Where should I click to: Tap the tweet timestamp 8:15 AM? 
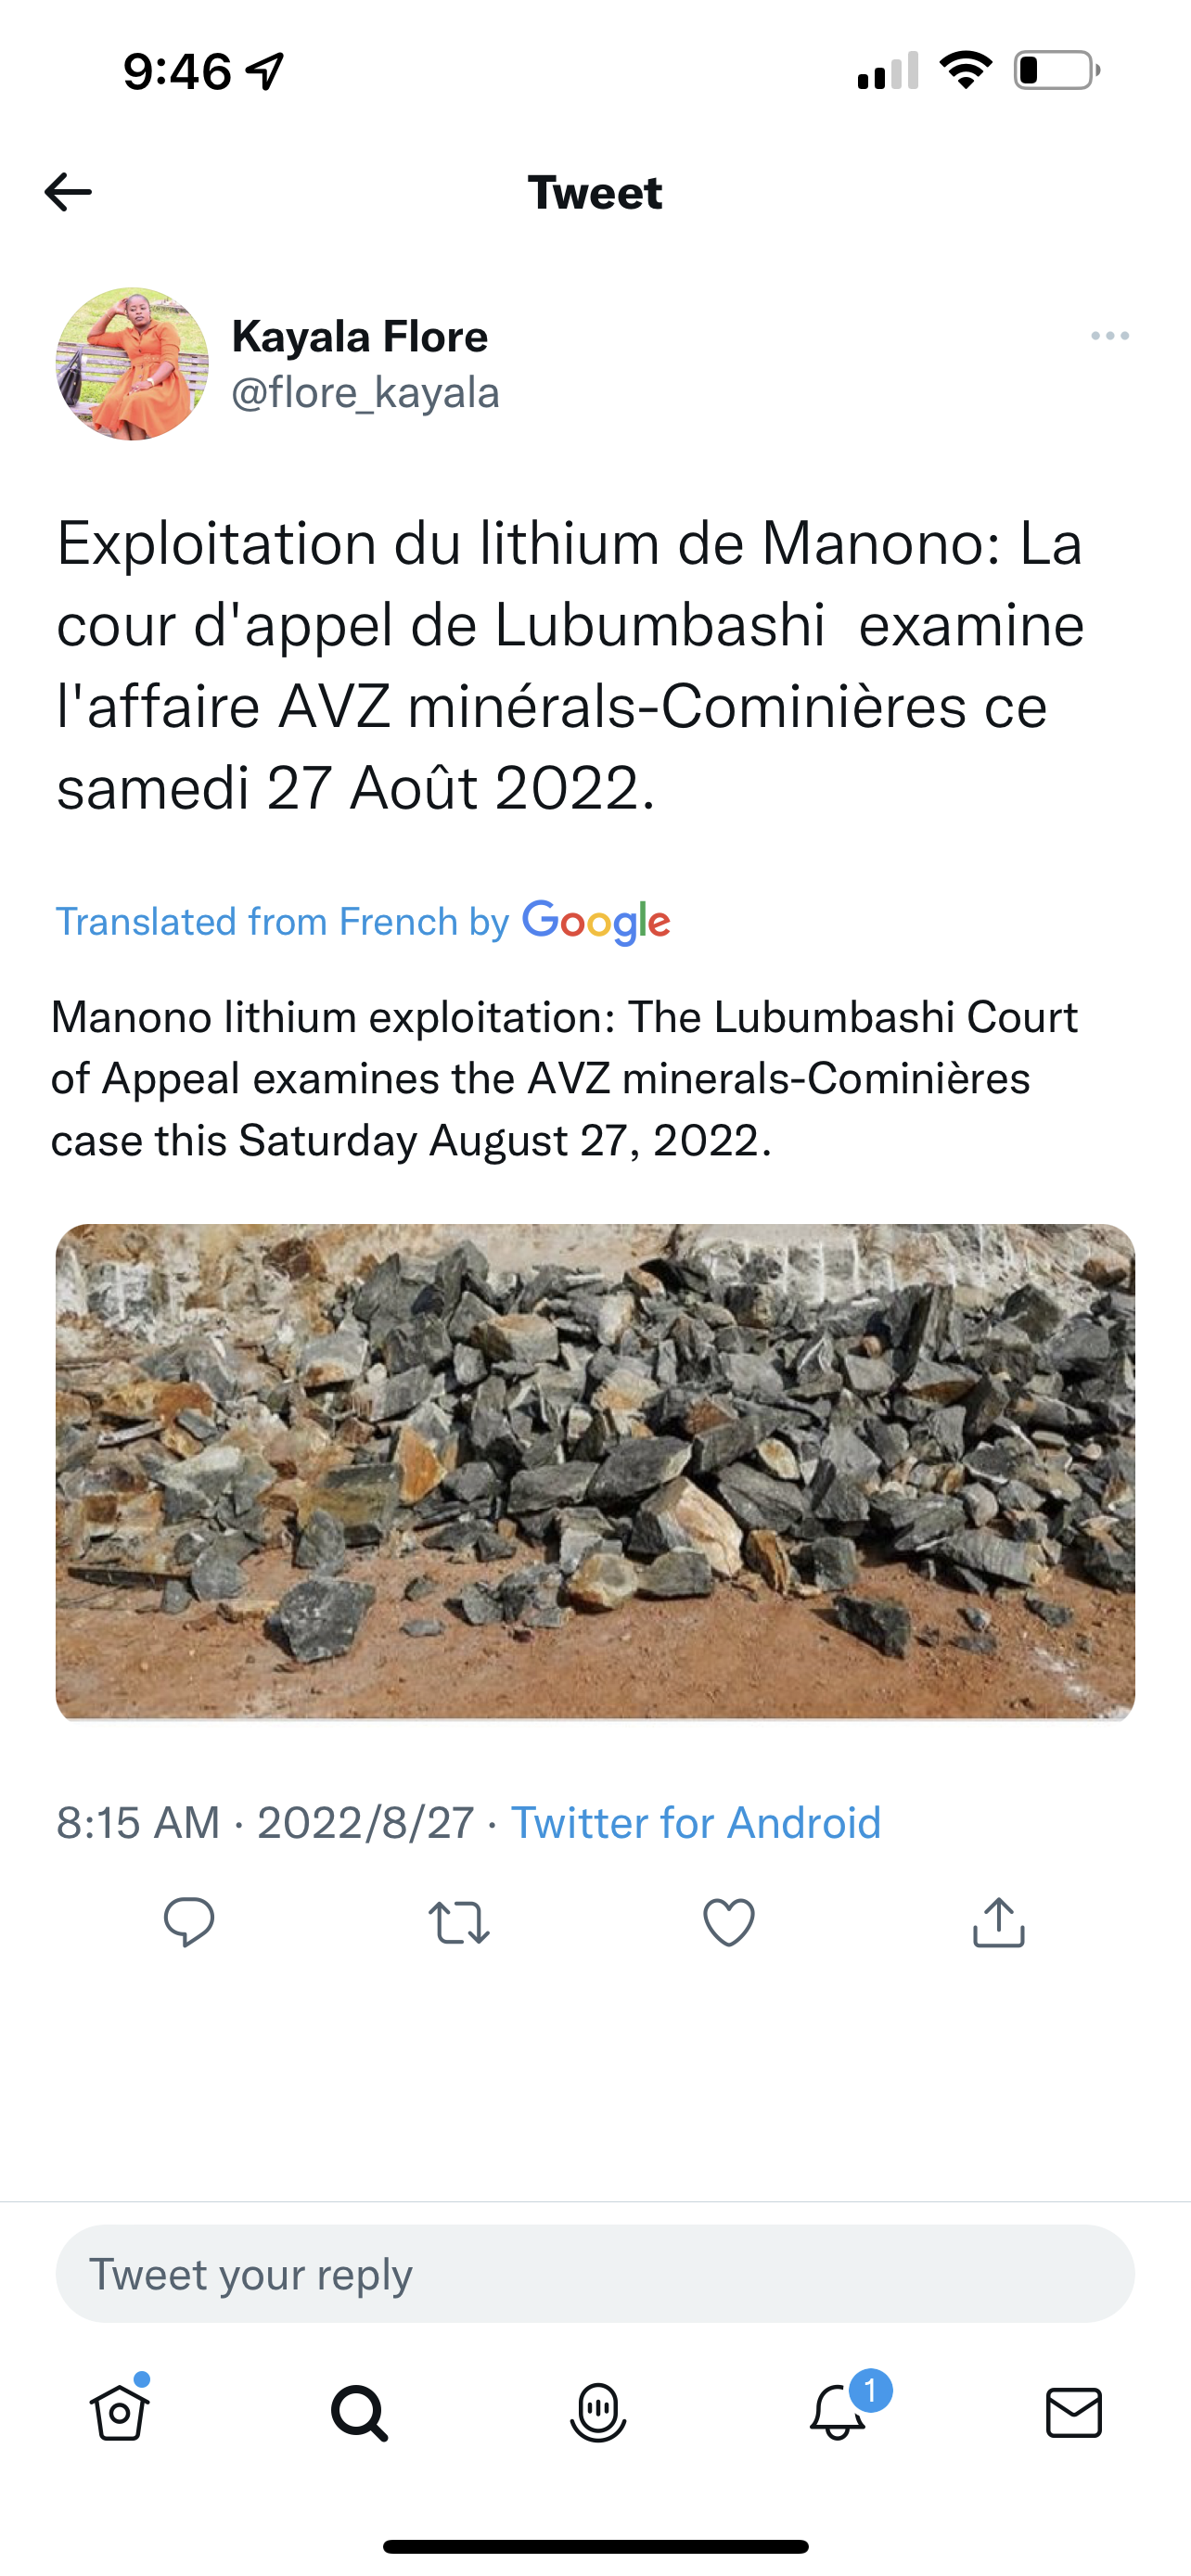[138, 1822]
